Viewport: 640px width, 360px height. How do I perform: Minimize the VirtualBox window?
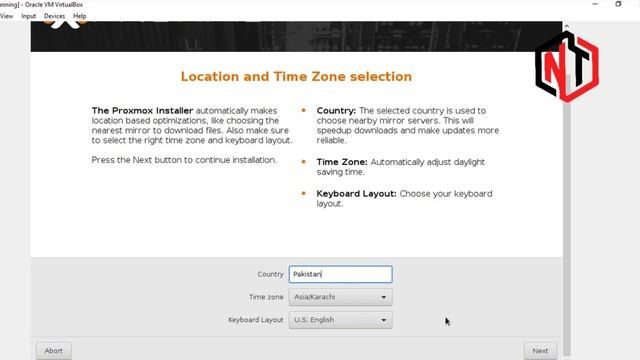(595, 4)
